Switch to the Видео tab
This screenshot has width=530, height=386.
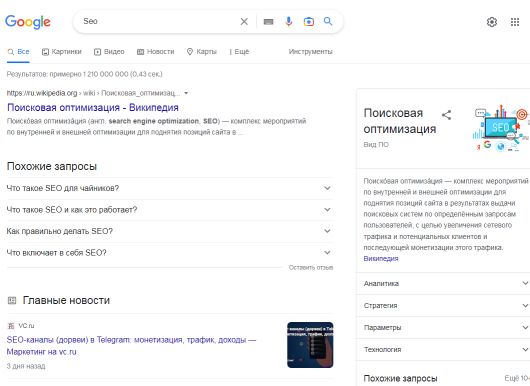[x=109, y=52]
